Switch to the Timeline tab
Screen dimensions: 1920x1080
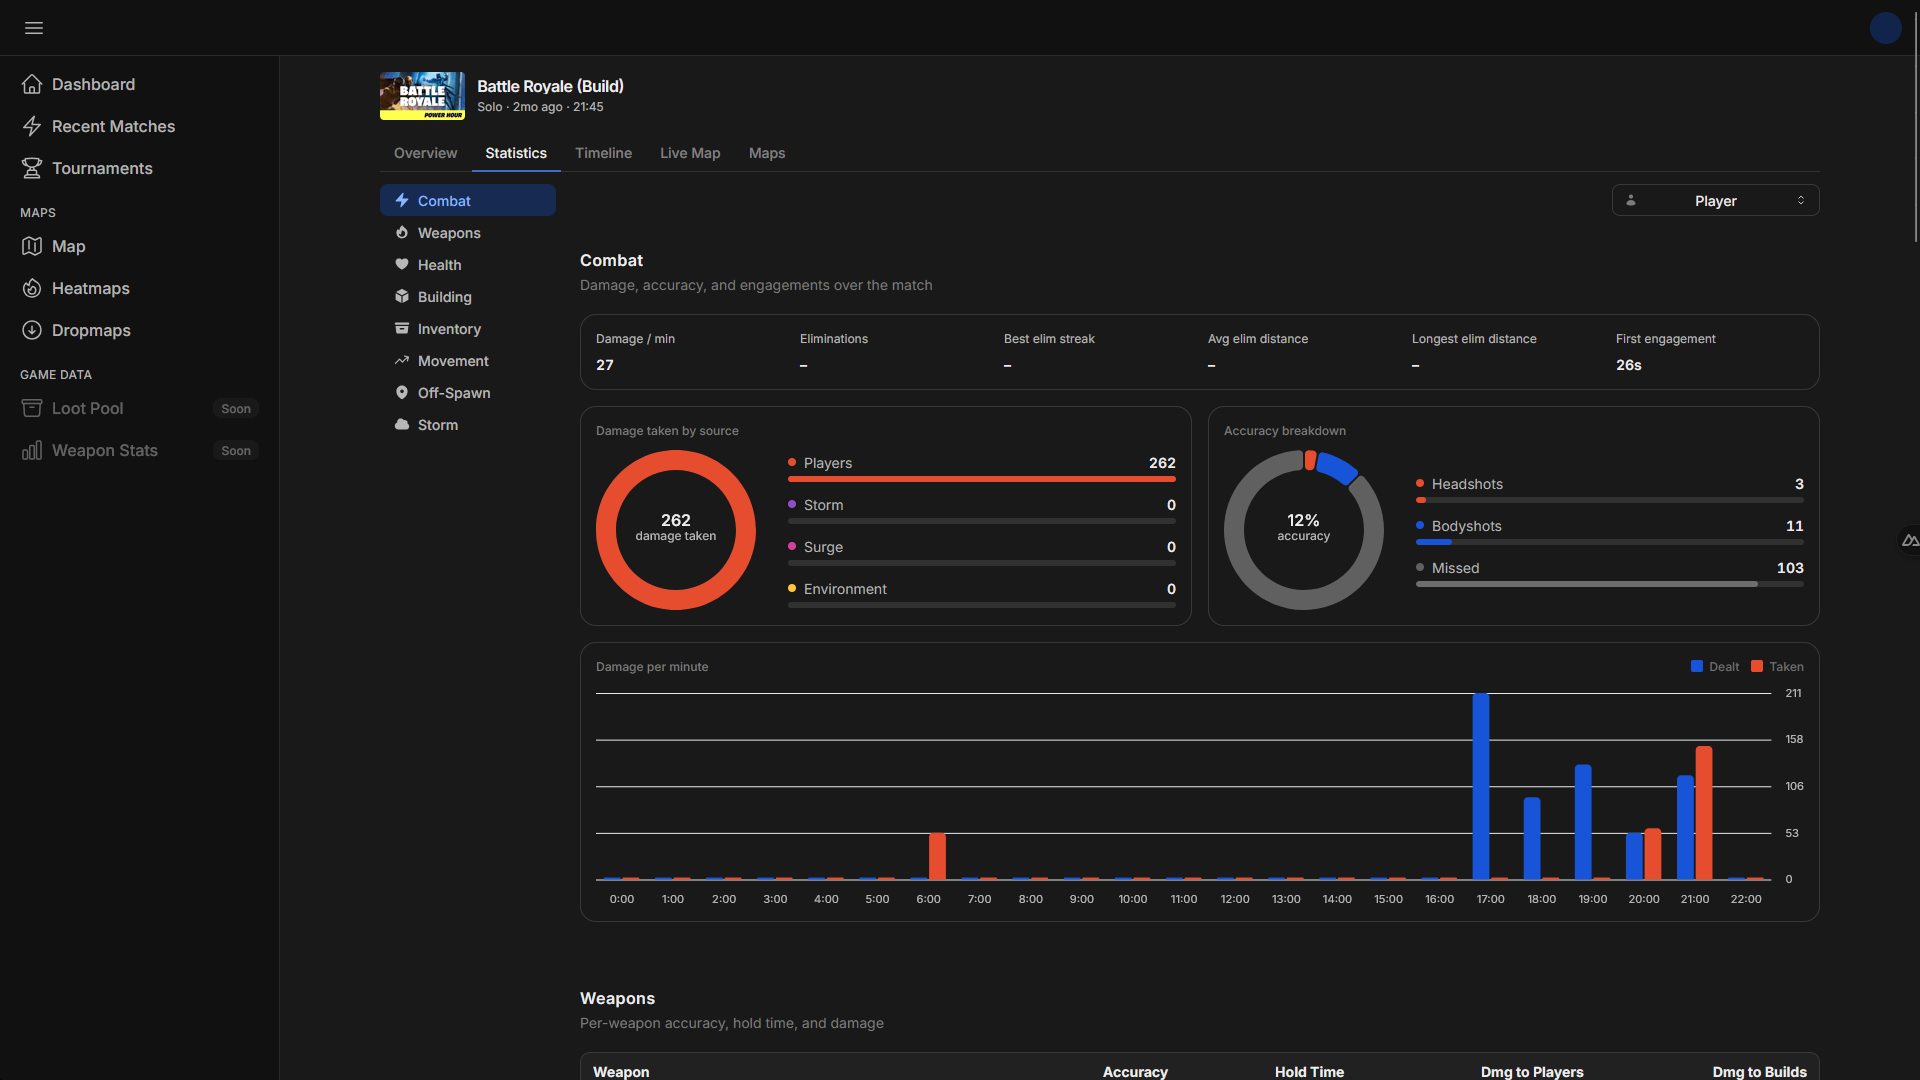tap(603, 153)
